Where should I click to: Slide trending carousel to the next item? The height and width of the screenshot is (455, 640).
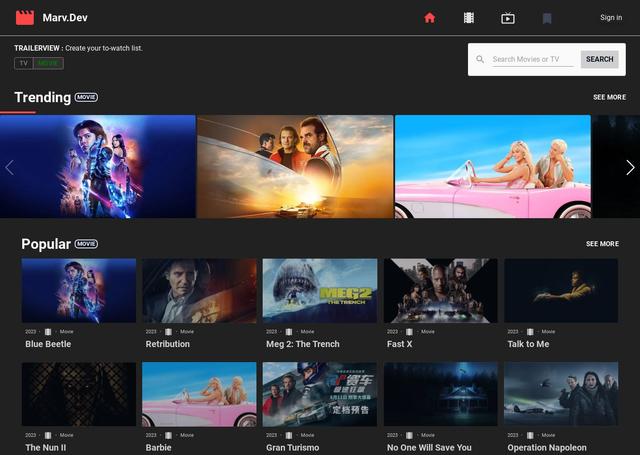coord(629,167)
